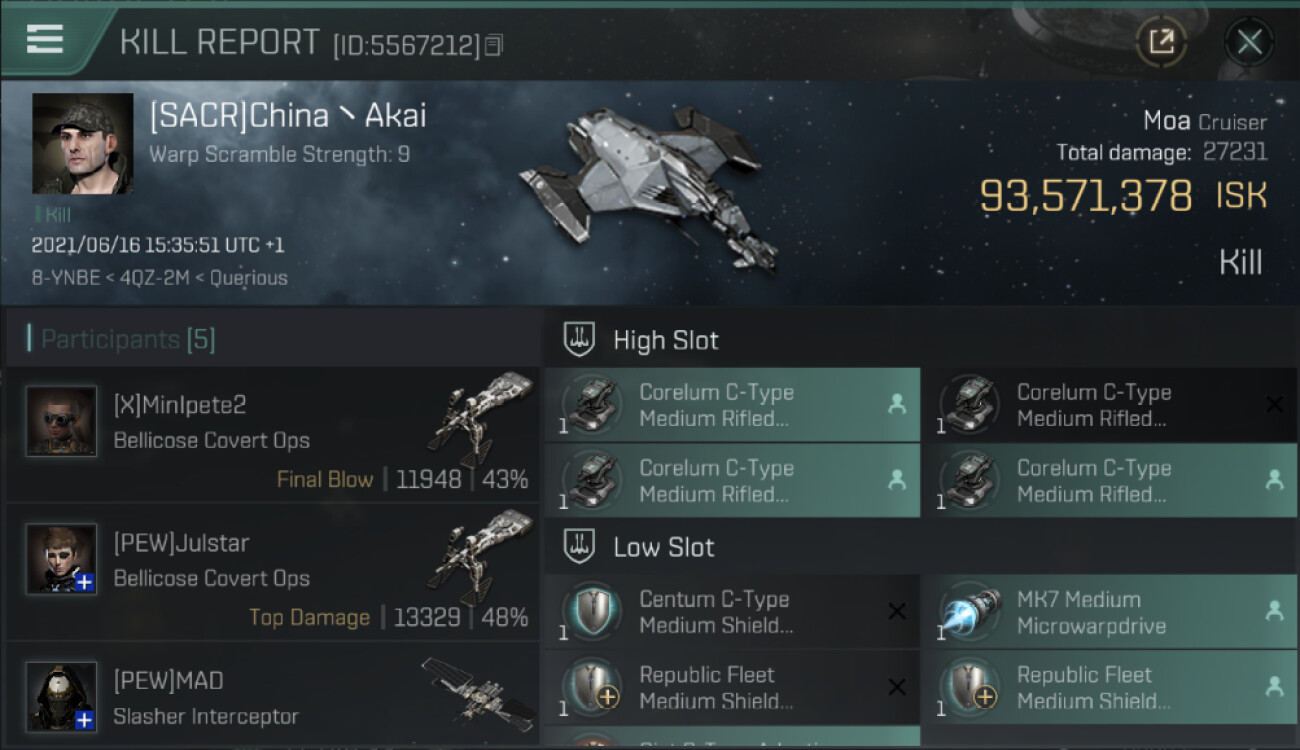Open the hamburger menu icon

45,39
